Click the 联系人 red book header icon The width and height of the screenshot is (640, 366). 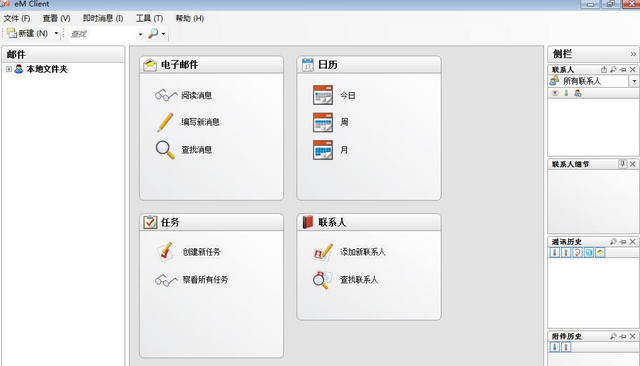[307, 222]
